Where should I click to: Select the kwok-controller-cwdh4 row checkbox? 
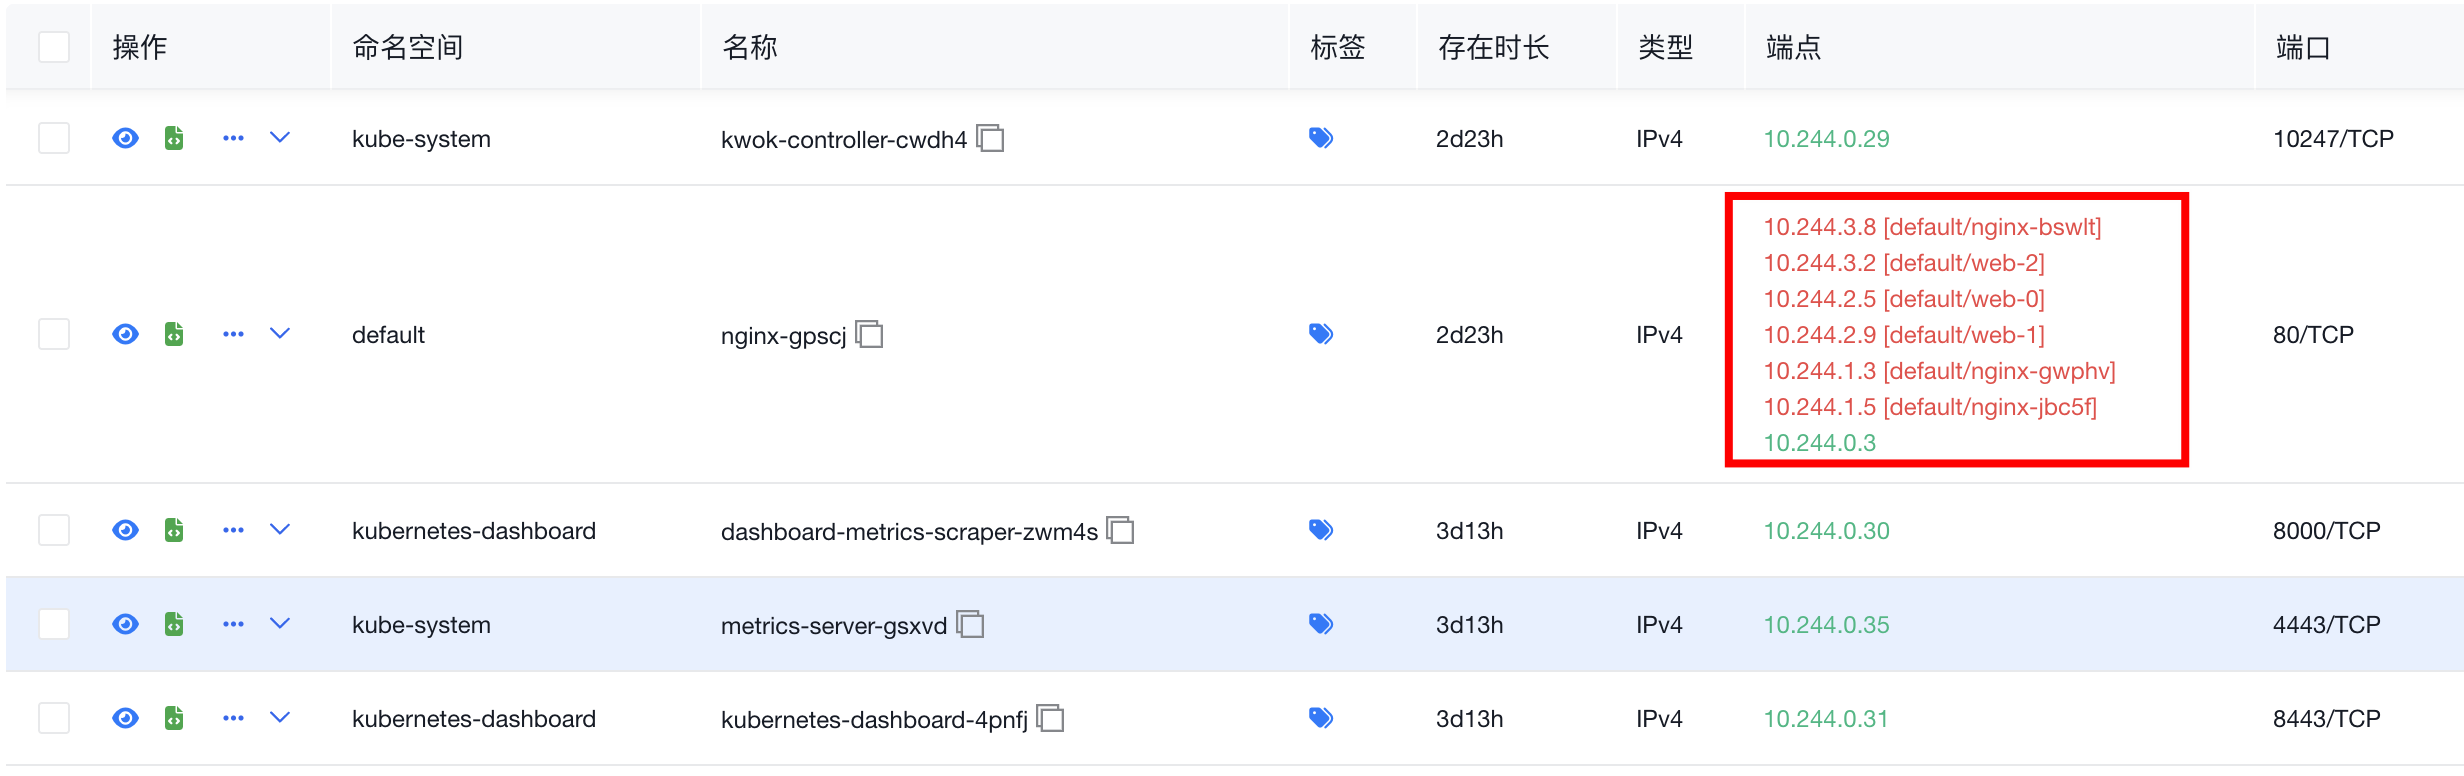coord(54,138)
